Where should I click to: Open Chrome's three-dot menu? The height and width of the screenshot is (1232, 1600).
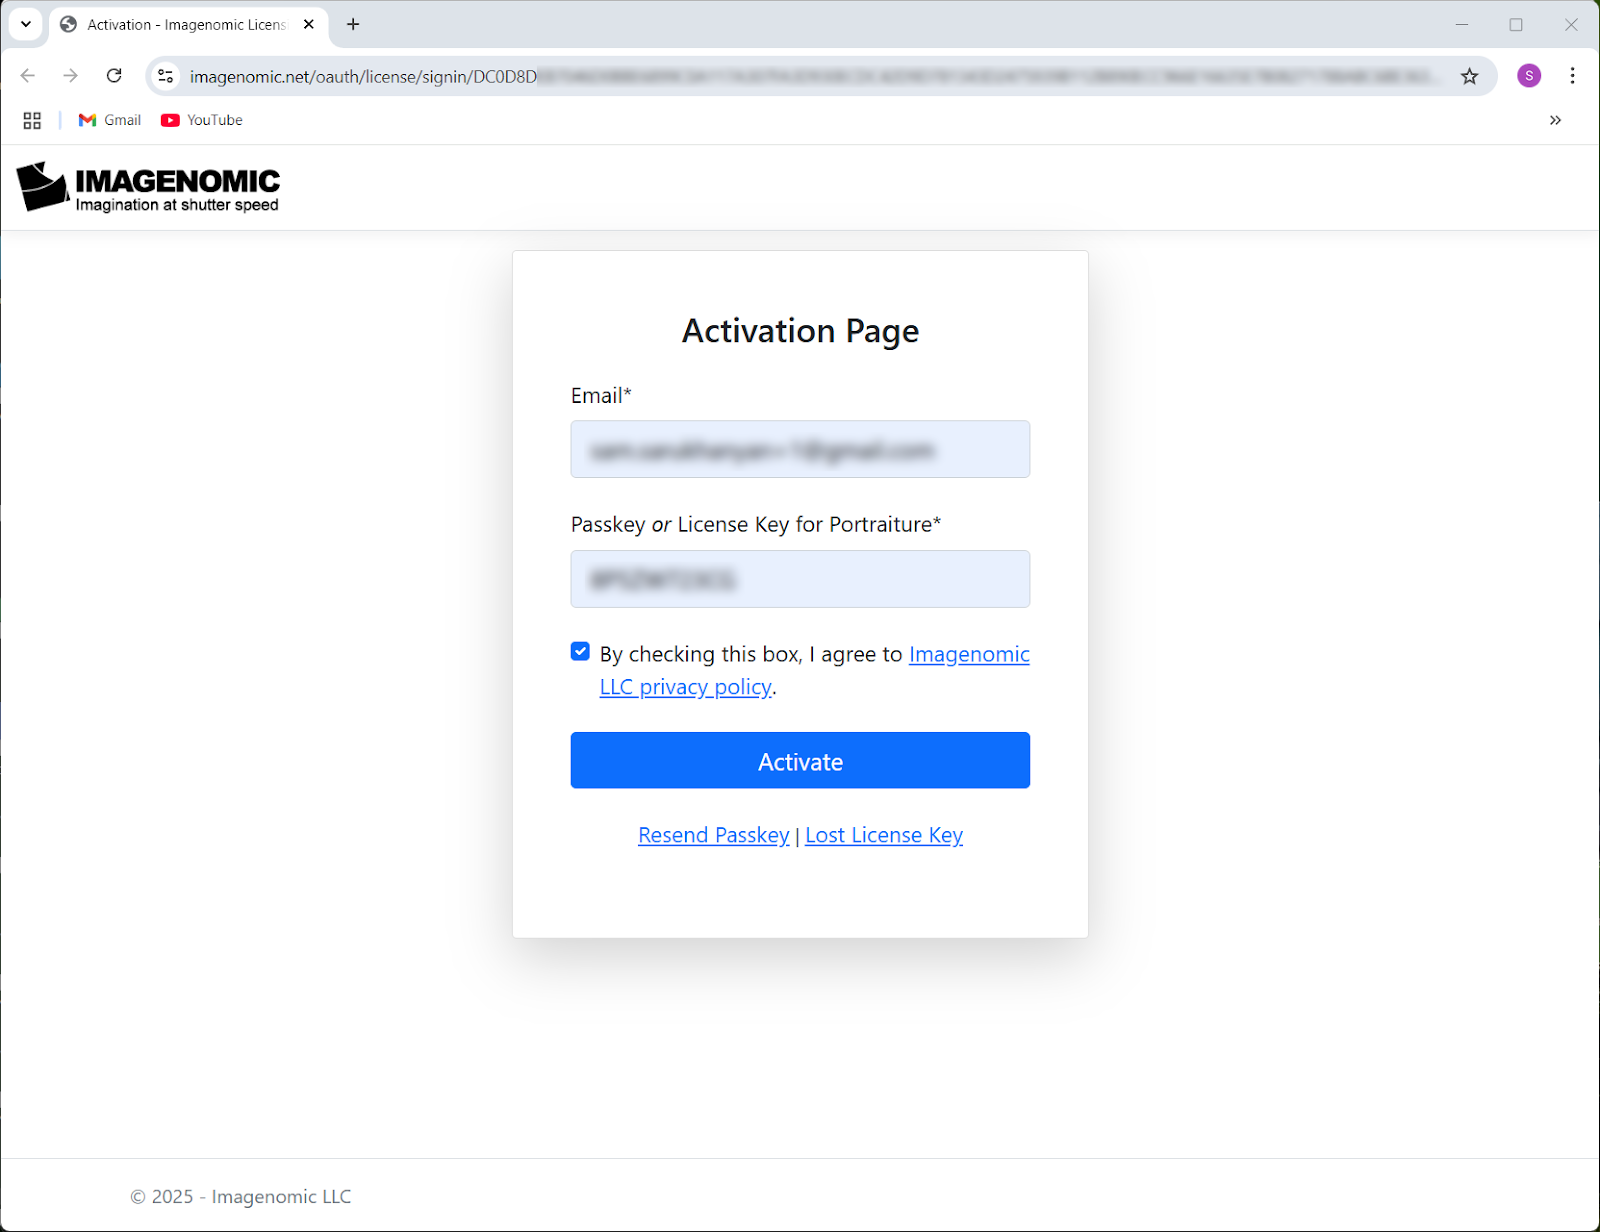(1572, 75)
